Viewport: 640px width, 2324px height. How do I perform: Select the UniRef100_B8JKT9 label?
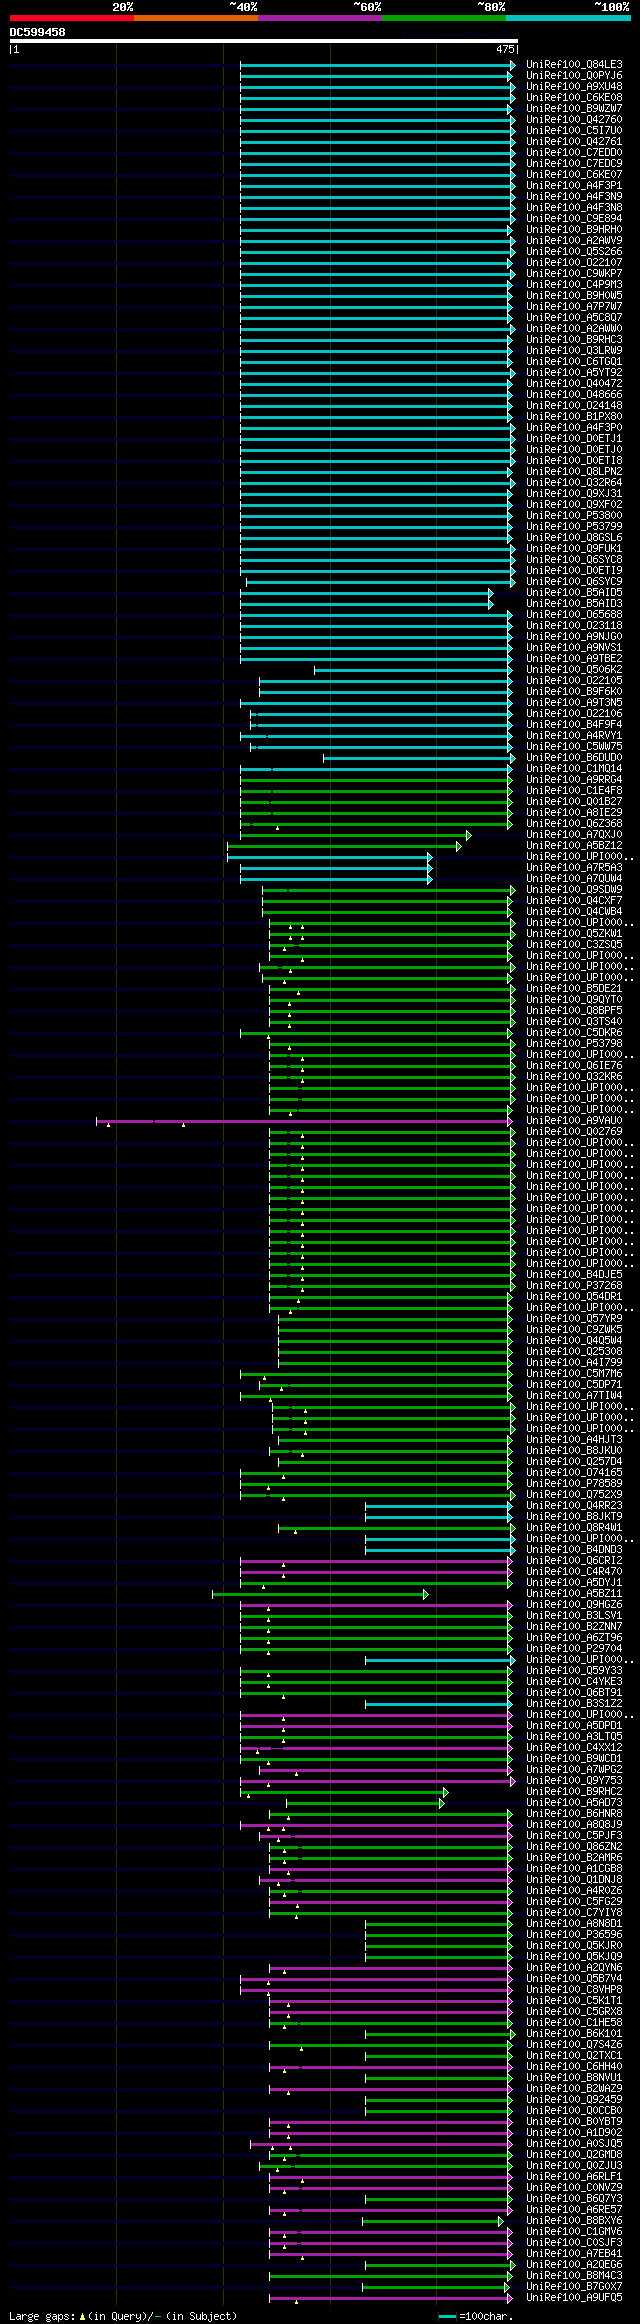pyautogui.click(x=574, y=1517)
